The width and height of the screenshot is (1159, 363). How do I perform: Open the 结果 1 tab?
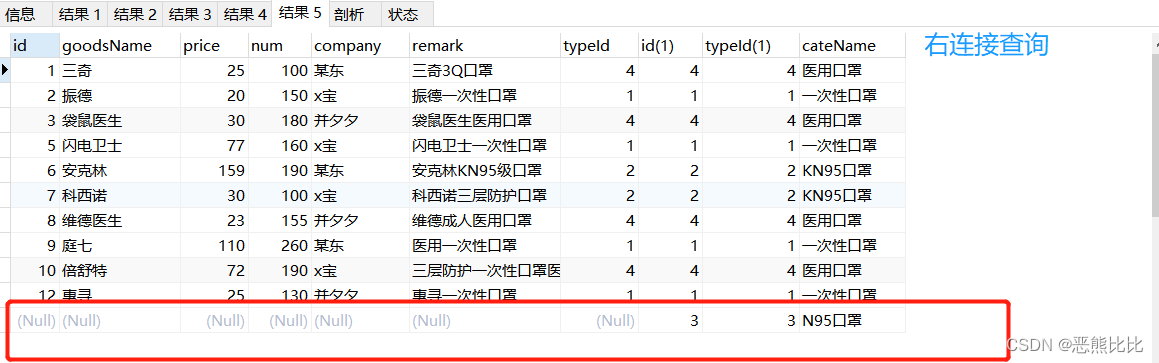79,14
